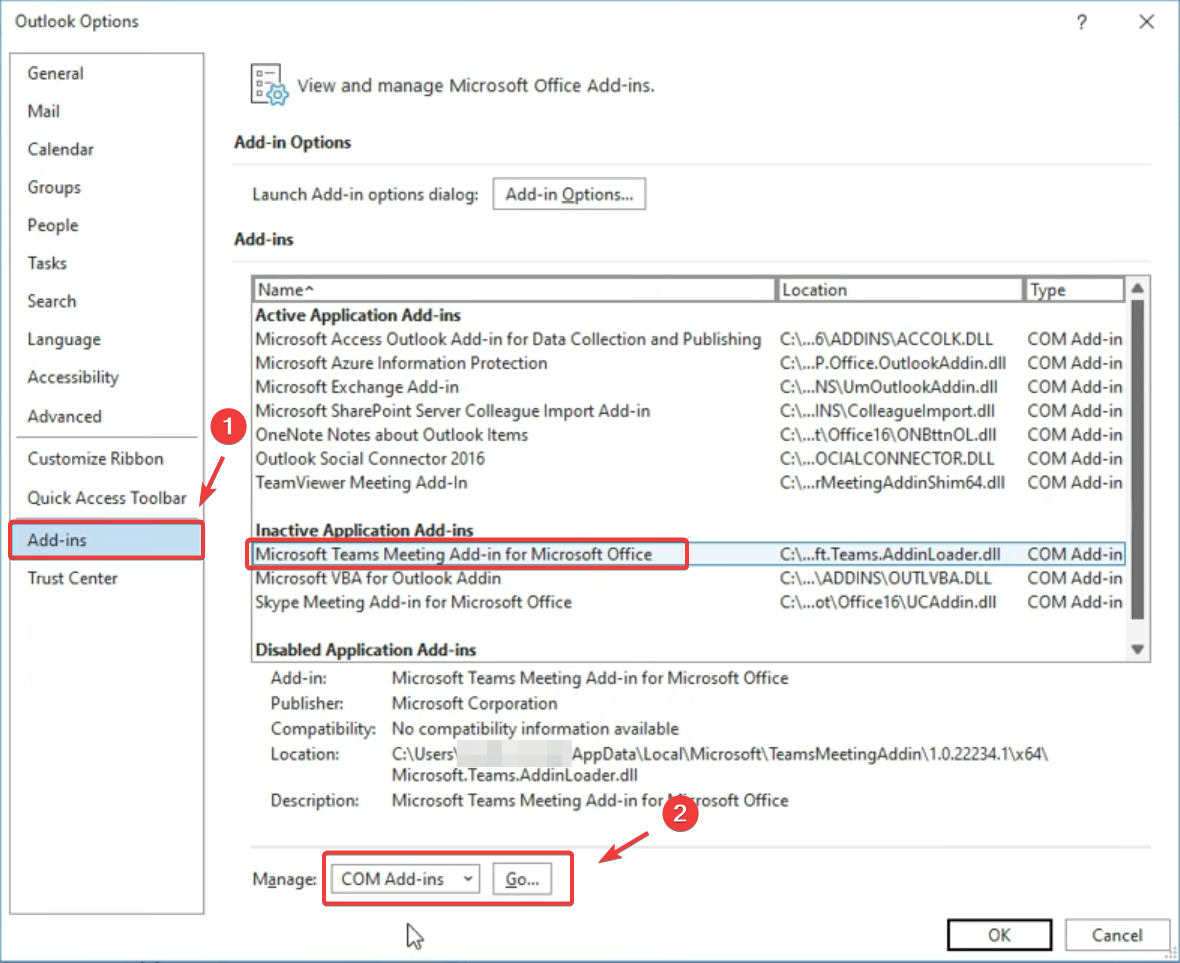Screen dimensions: 1180x963
Task: Select Groups in the sidebar
Action: pos(54,187)
